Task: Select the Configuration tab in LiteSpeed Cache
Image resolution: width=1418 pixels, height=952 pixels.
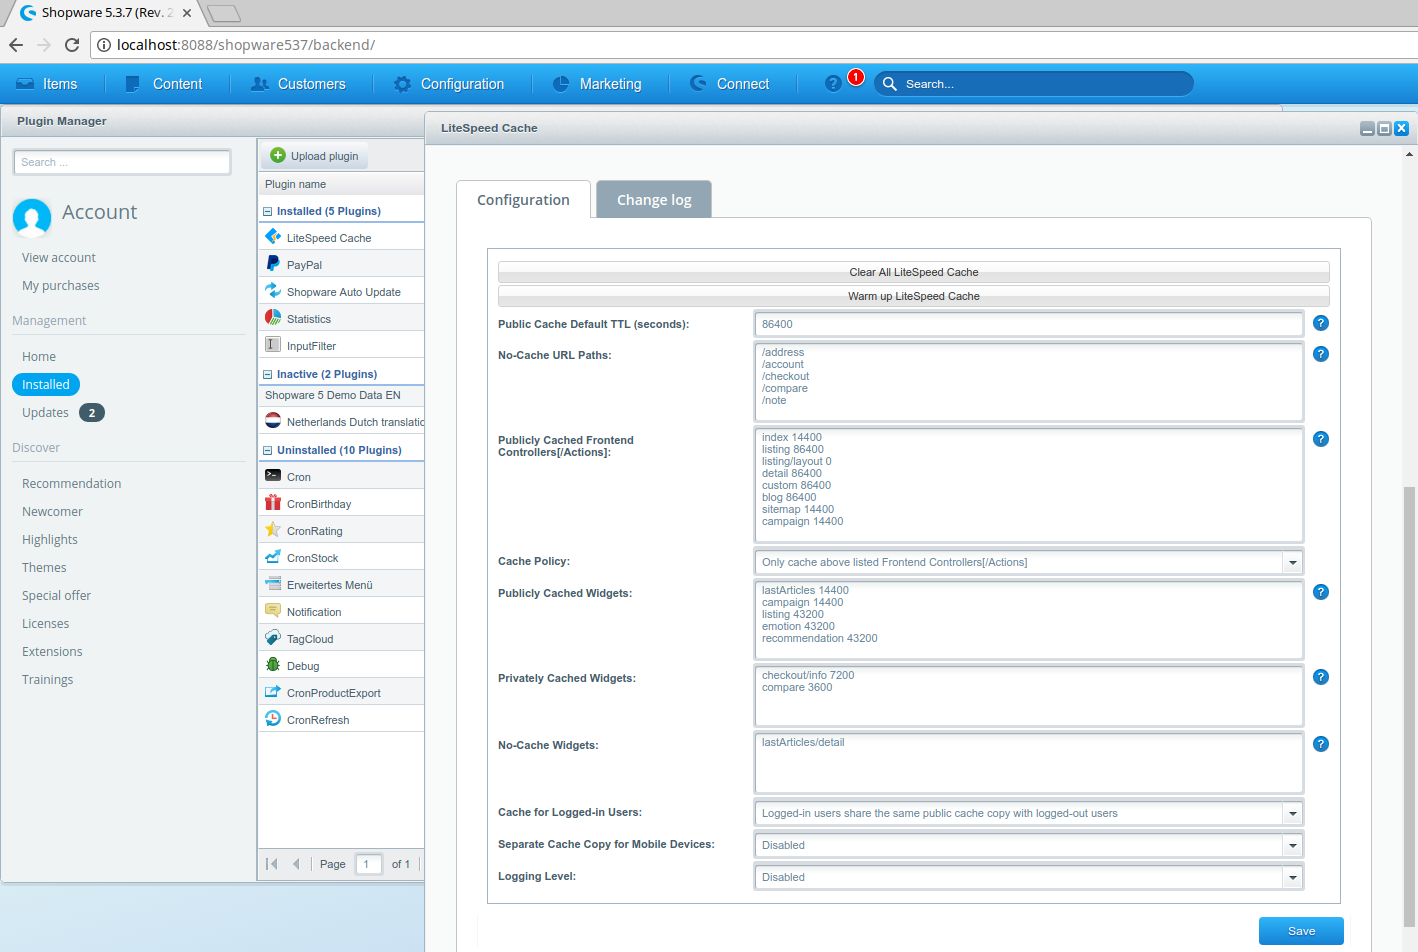Action: point(523,199)
